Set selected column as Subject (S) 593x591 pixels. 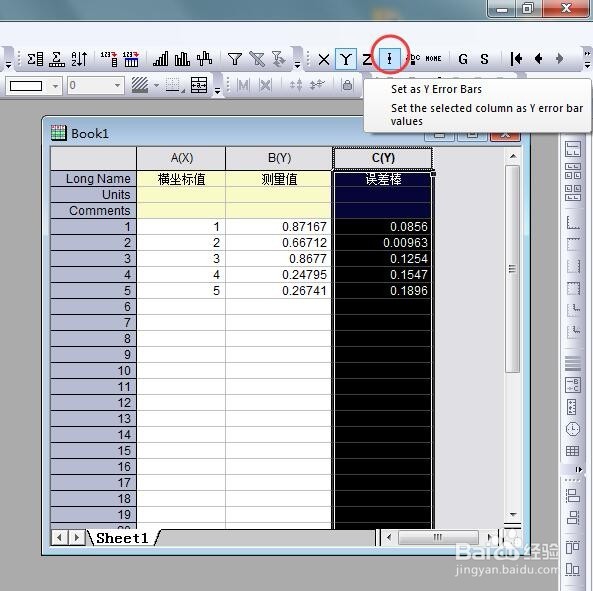tap(484, 59)
